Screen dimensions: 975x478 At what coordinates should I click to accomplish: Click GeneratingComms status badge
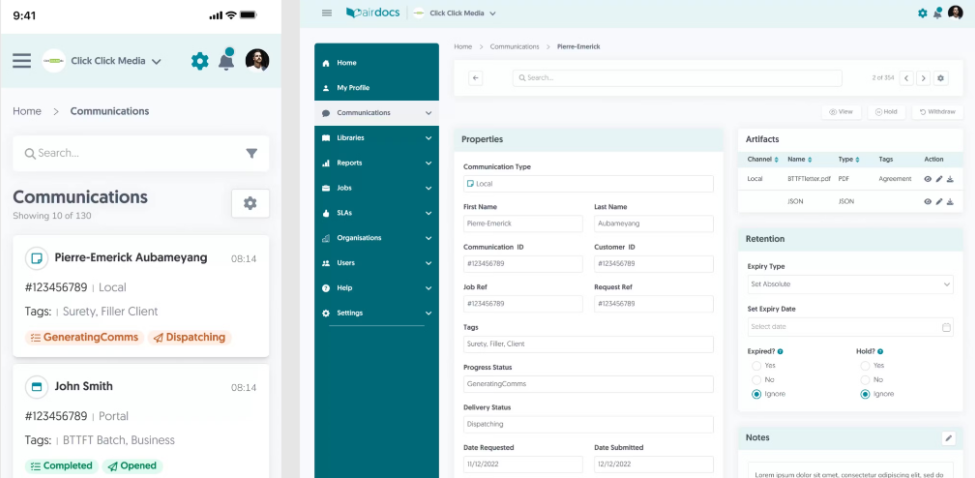point(85,338)
